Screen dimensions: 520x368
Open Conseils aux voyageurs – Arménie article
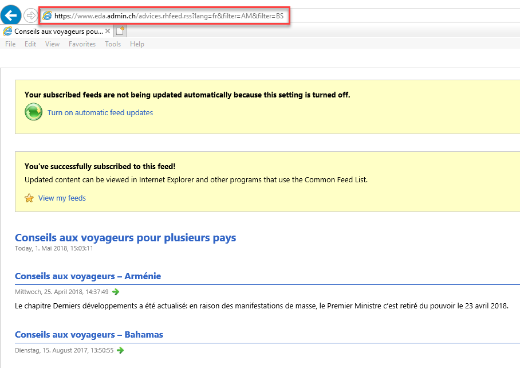click(x=88, y=276)
